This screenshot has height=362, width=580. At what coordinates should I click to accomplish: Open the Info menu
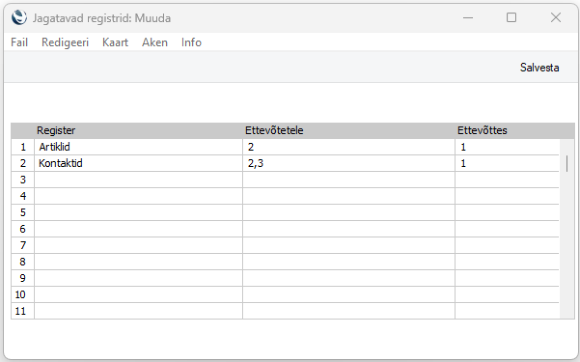click(x=191, y=43)
